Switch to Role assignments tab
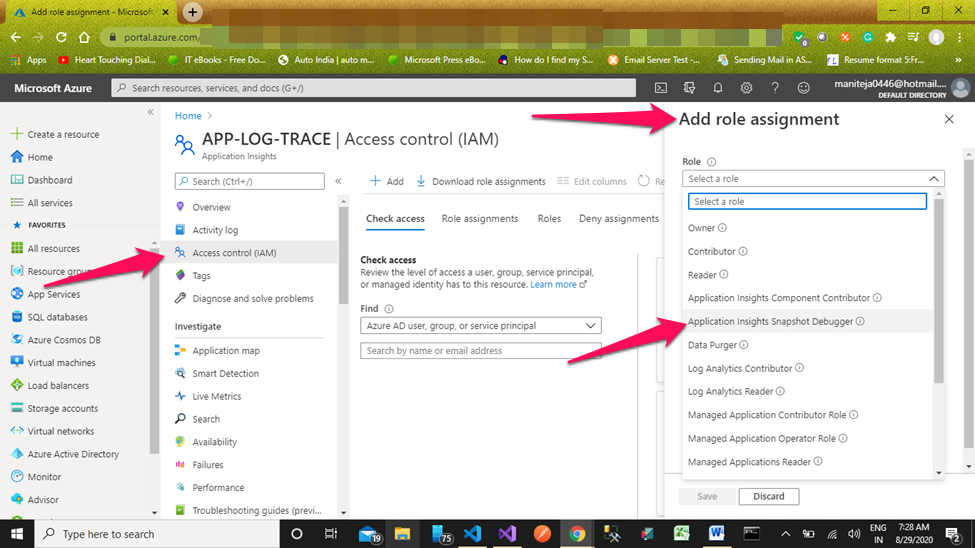 tap(480, 218)
